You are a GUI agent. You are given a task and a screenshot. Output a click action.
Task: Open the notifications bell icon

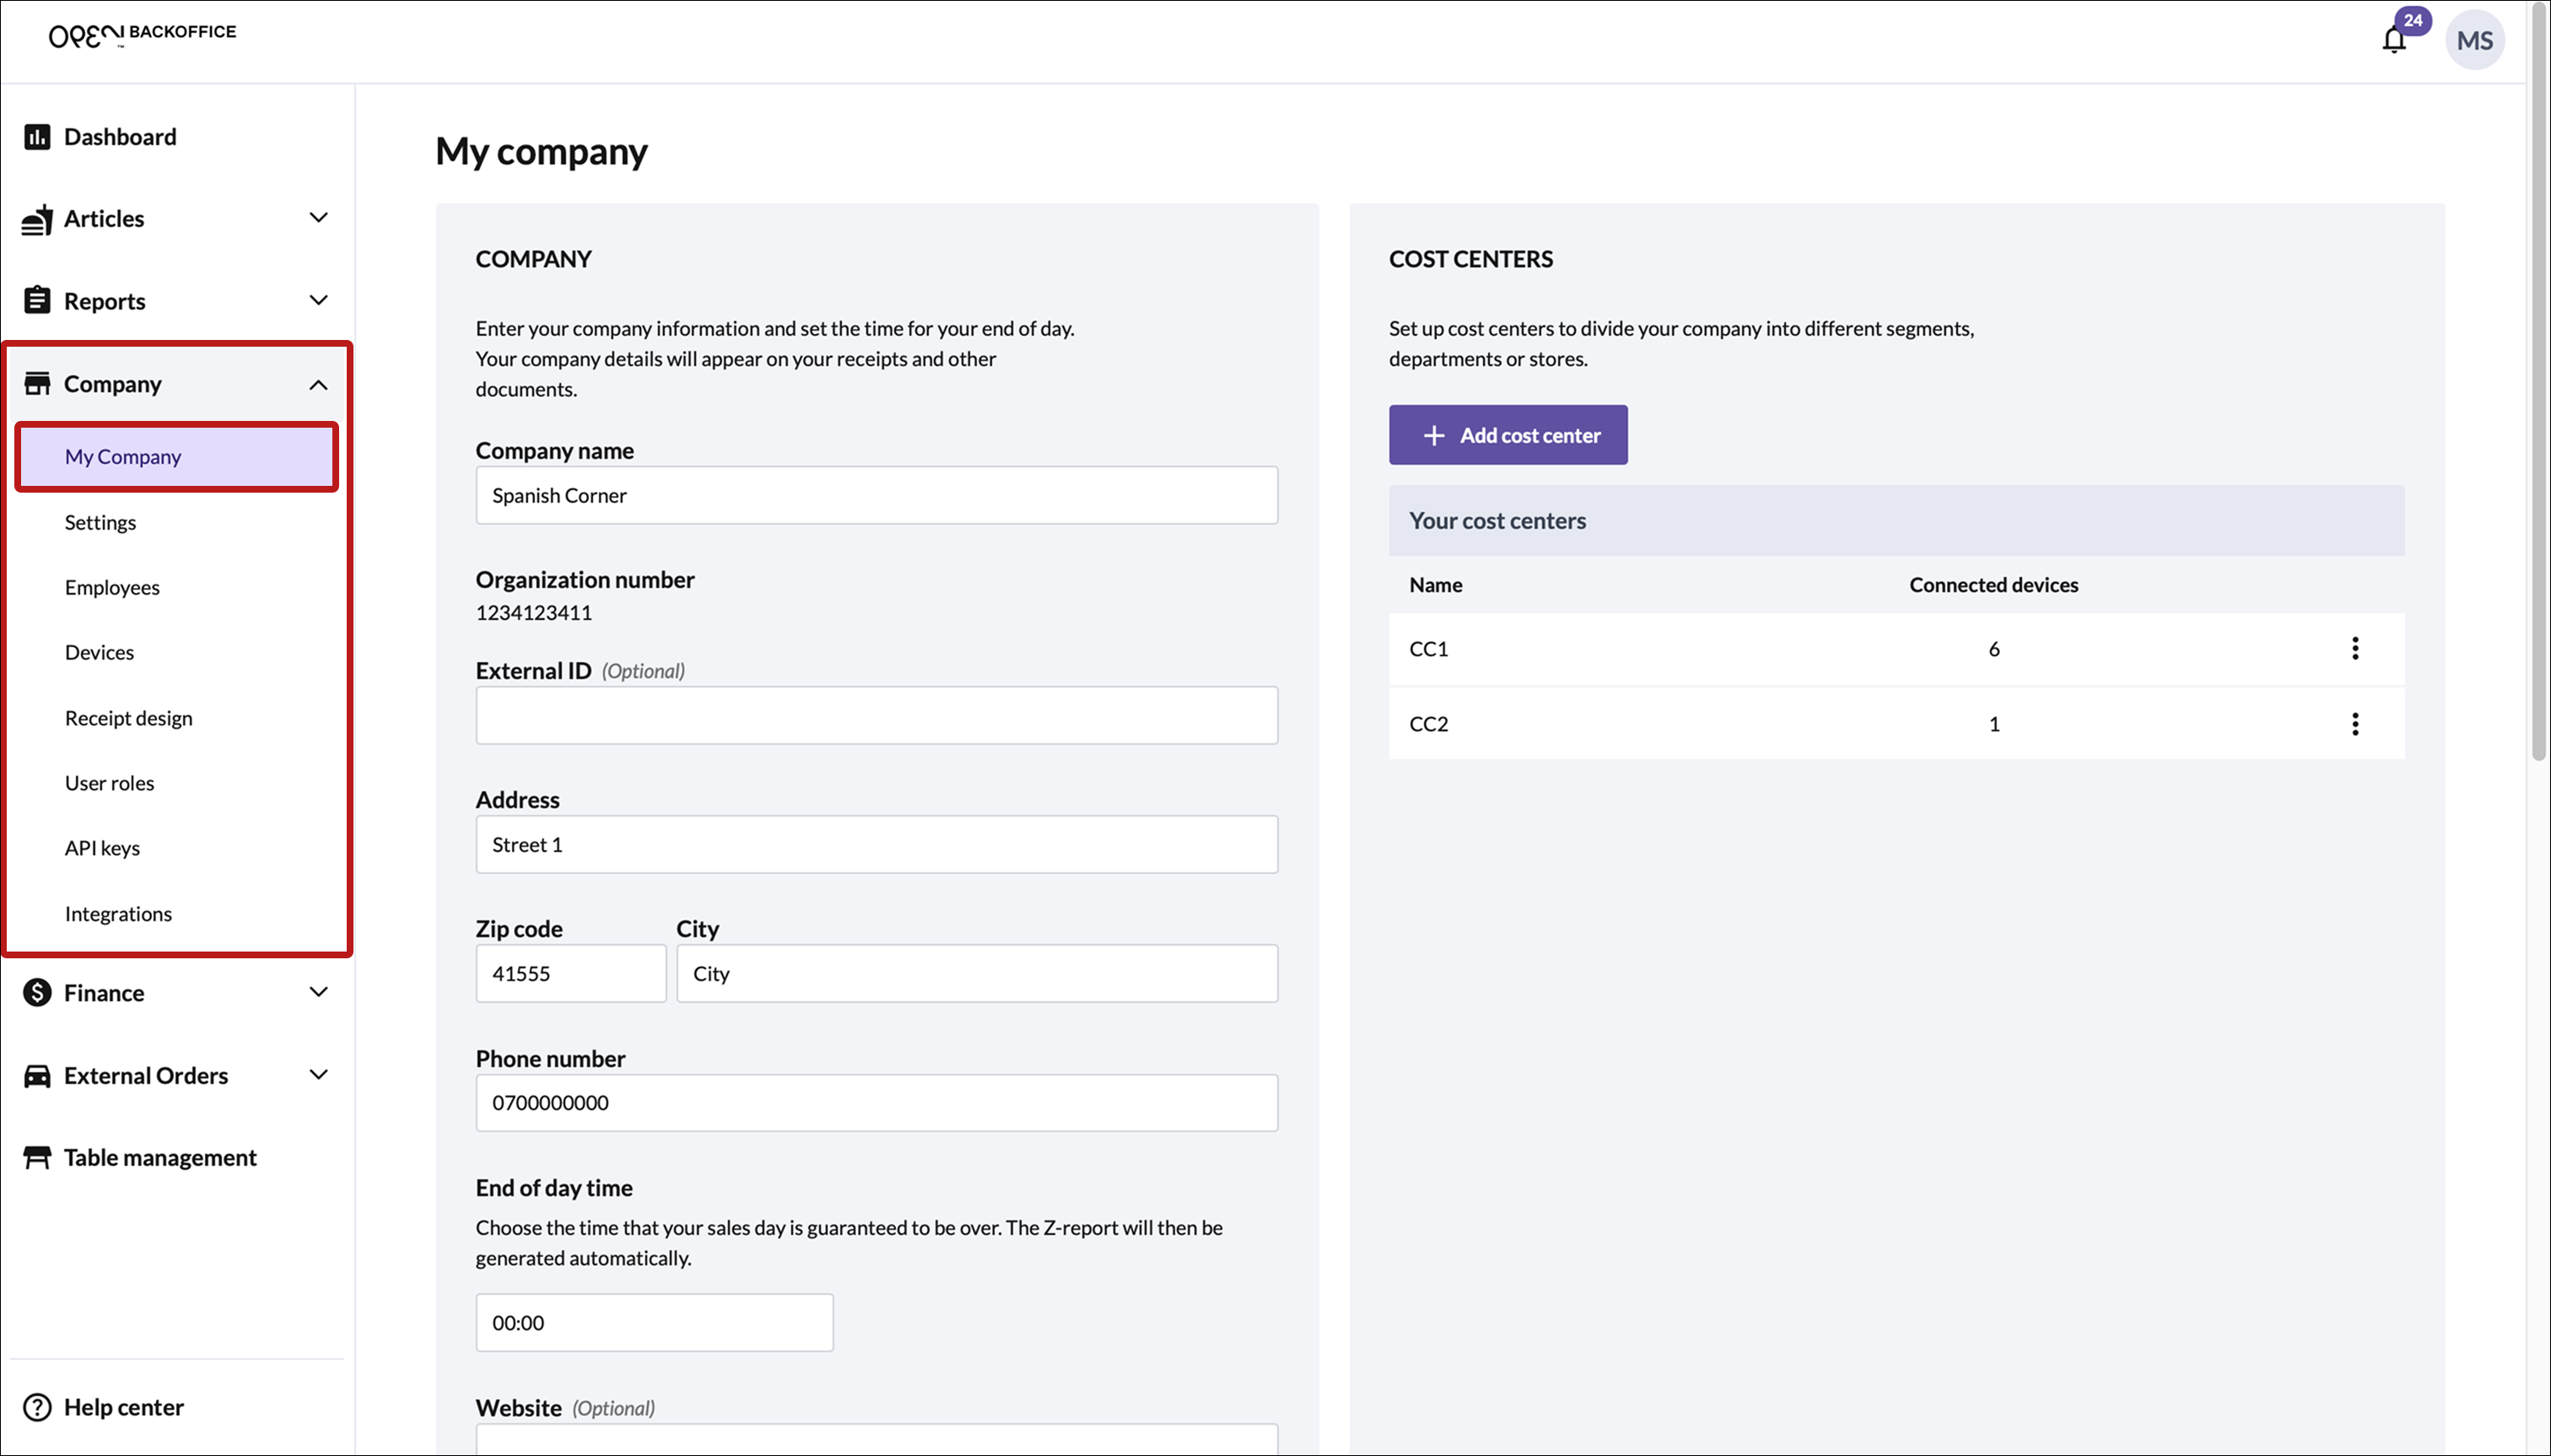pyautogui.click(x=2393, y=41)
